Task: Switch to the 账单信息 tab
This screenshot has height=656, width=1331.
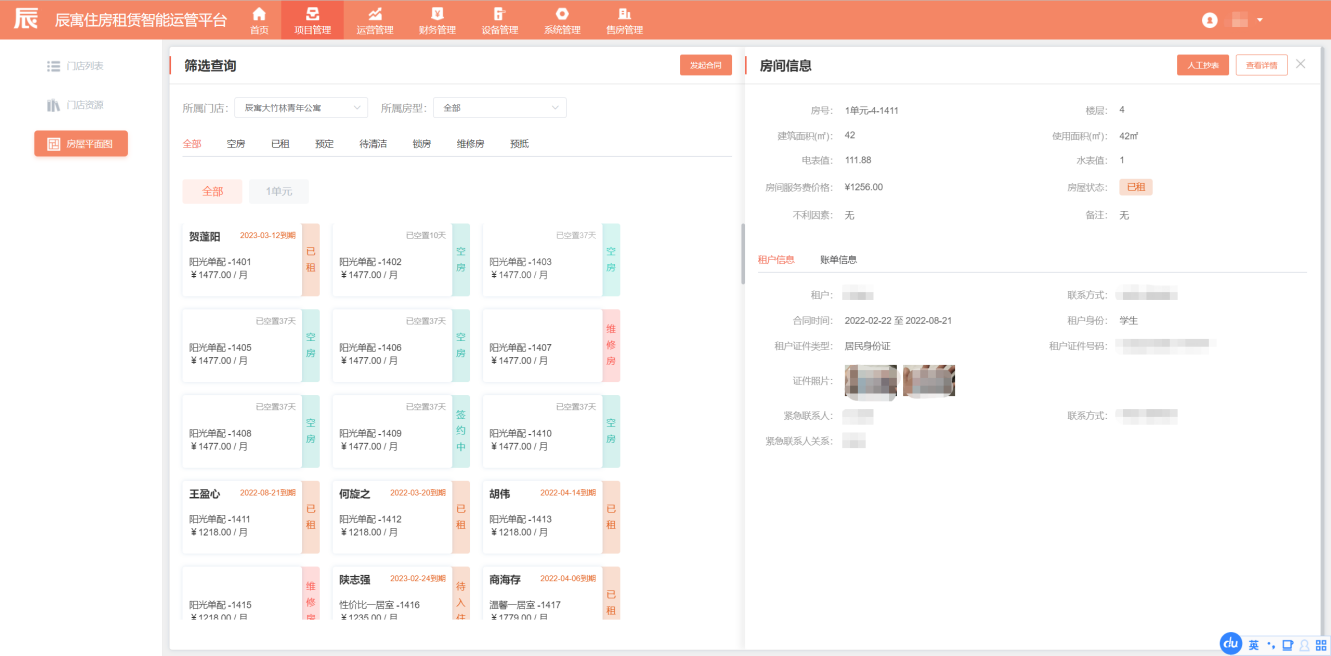Action: (x=838, y=260)
